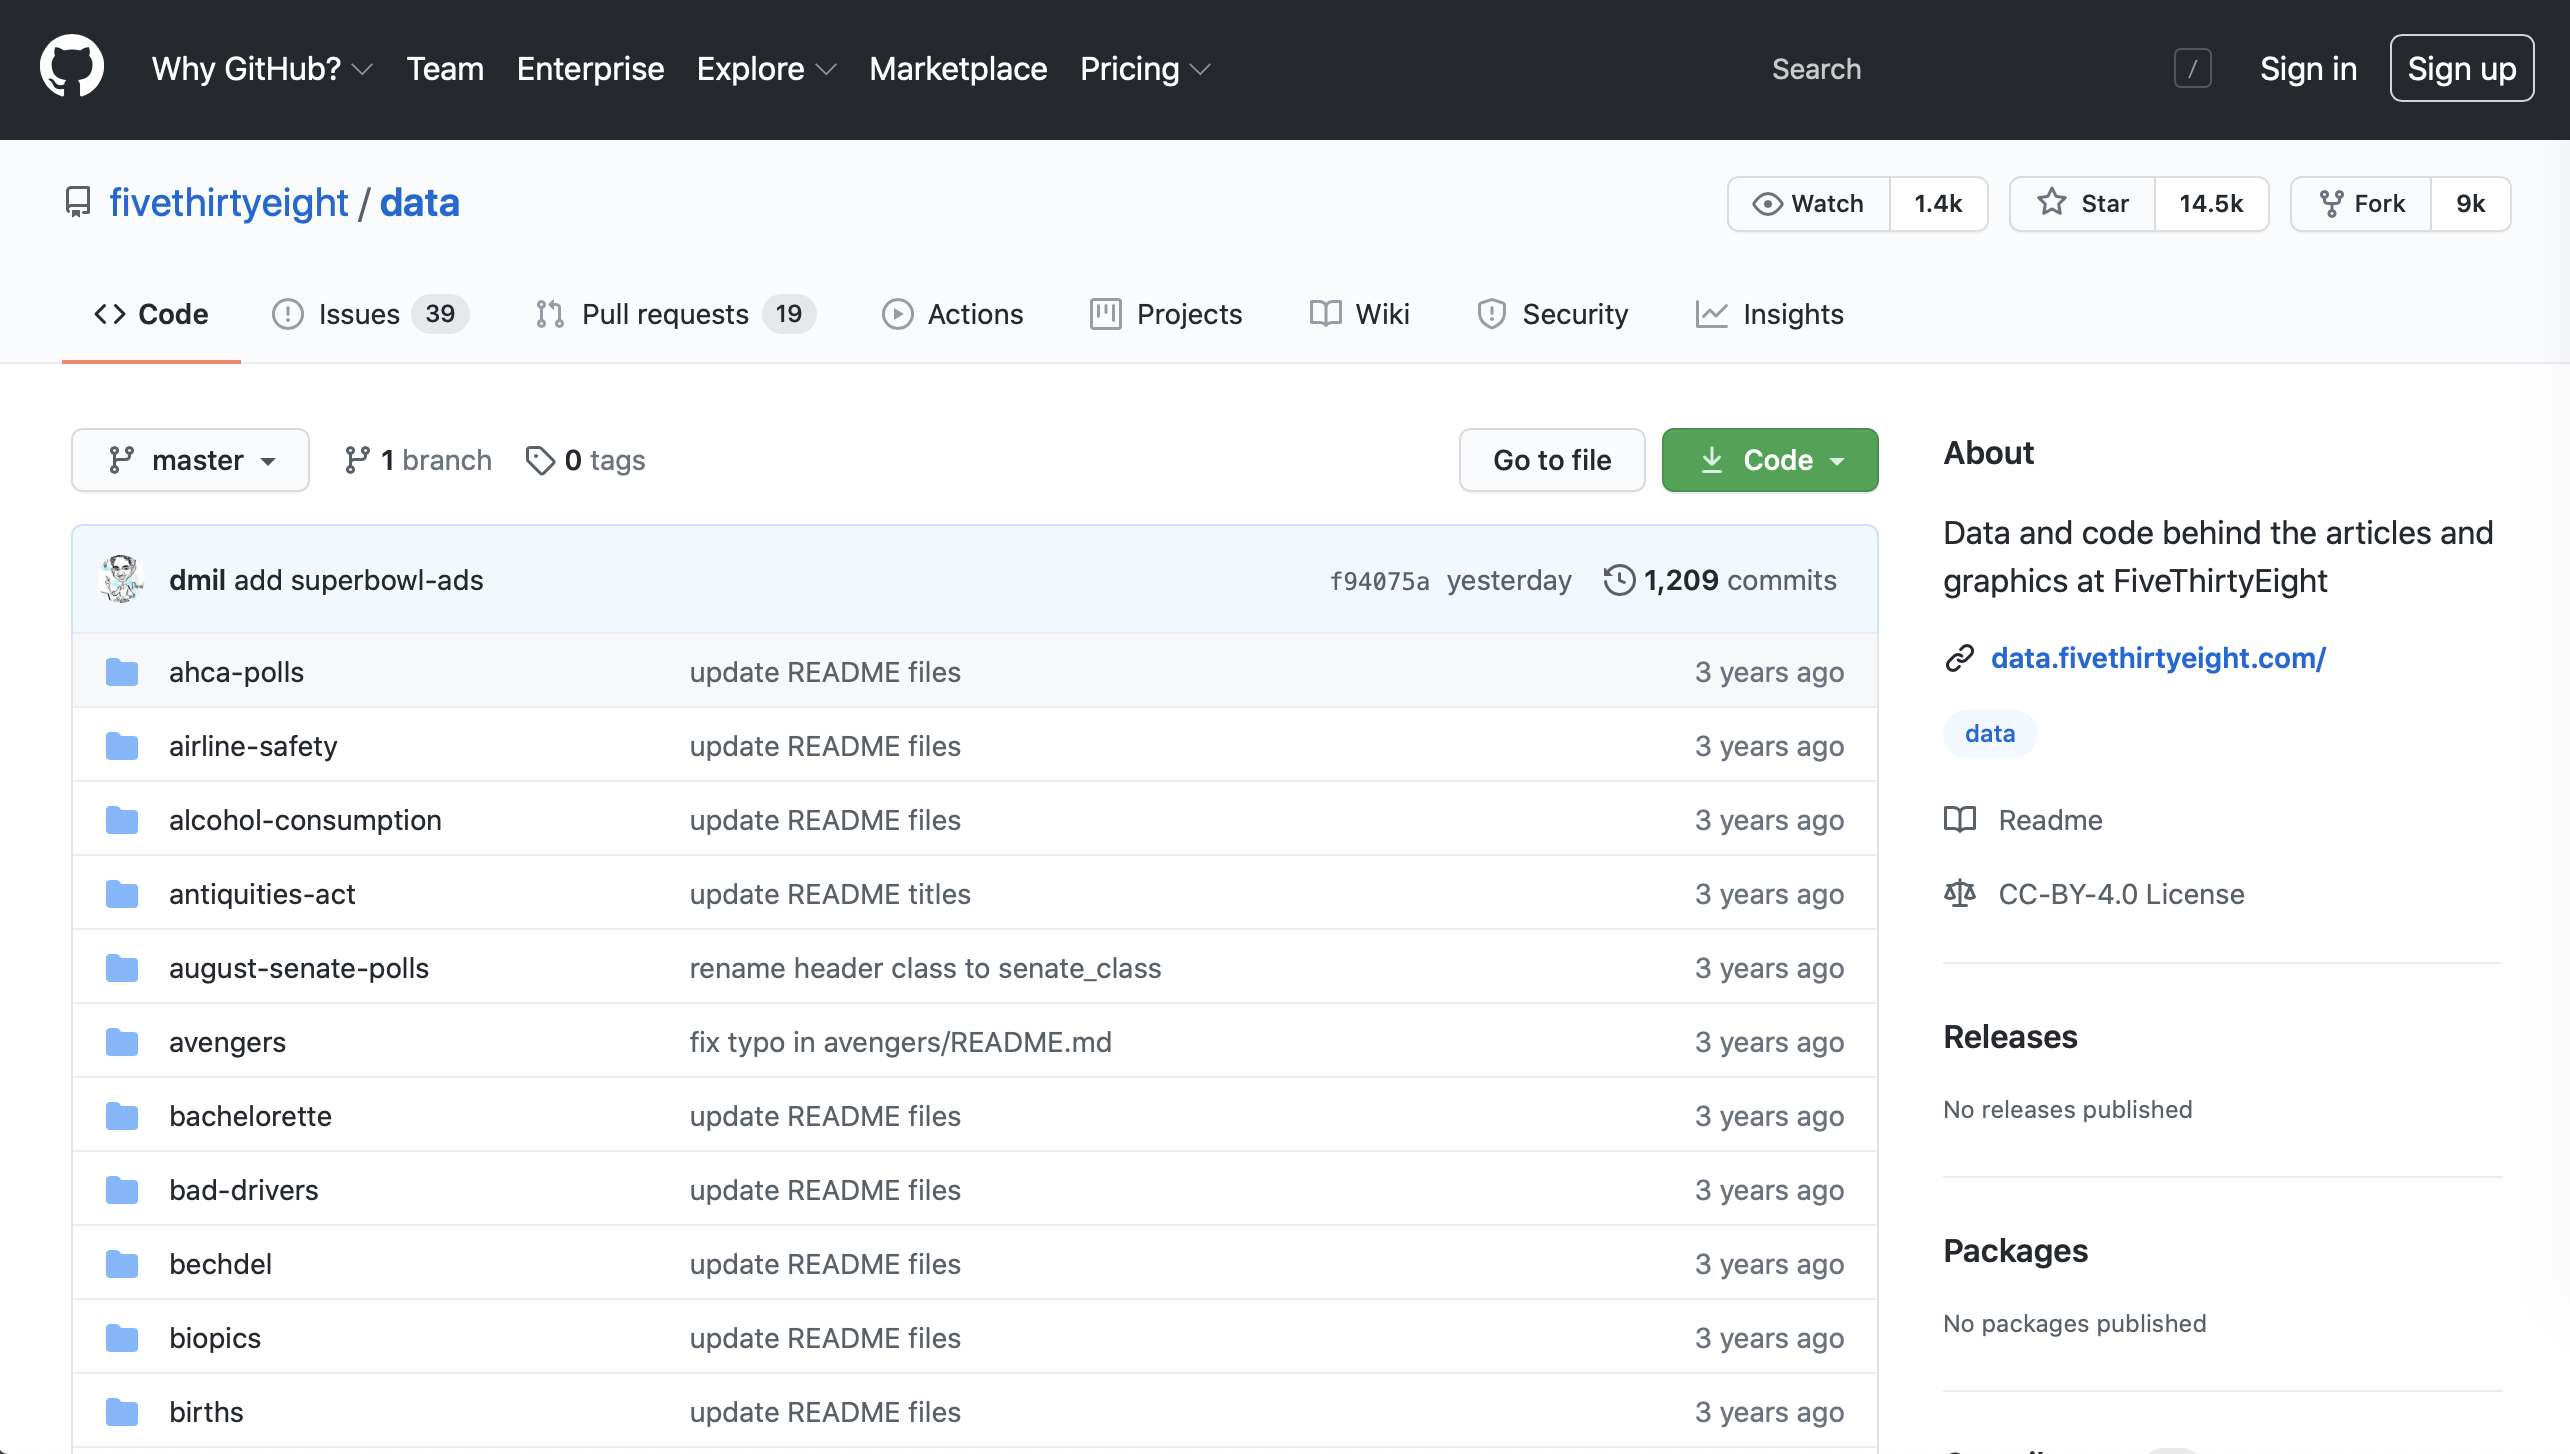Click the Go to file button

click(1552, 461)
